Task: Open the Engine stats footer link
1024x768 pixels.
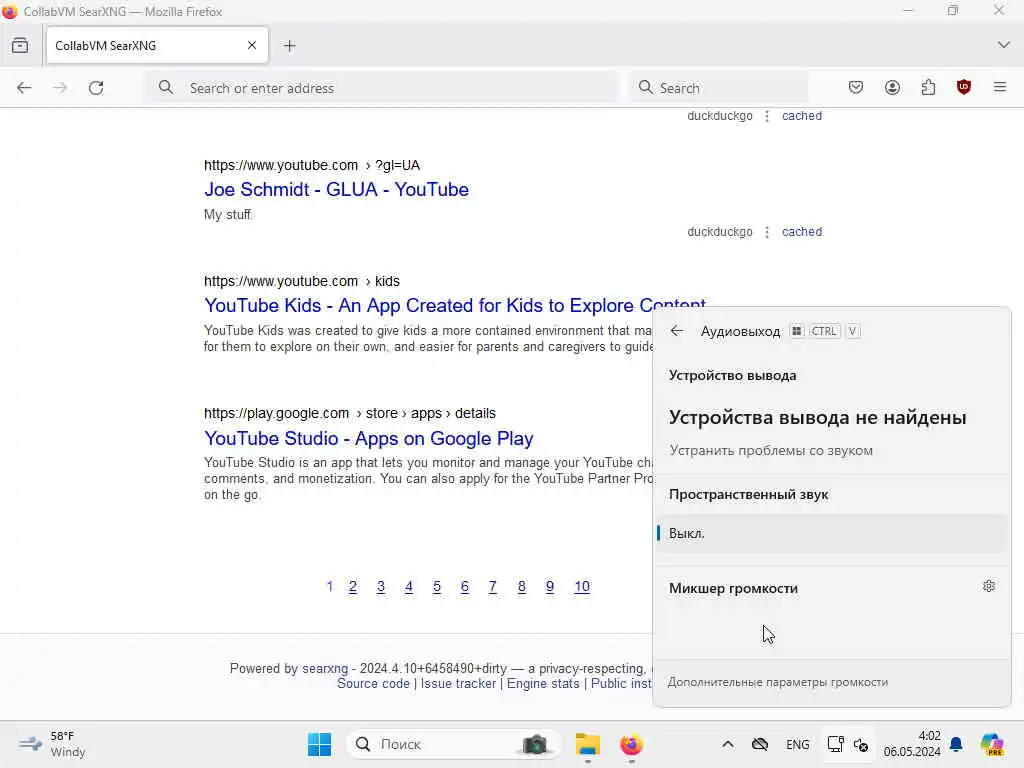Action: [x=543, y=683]
